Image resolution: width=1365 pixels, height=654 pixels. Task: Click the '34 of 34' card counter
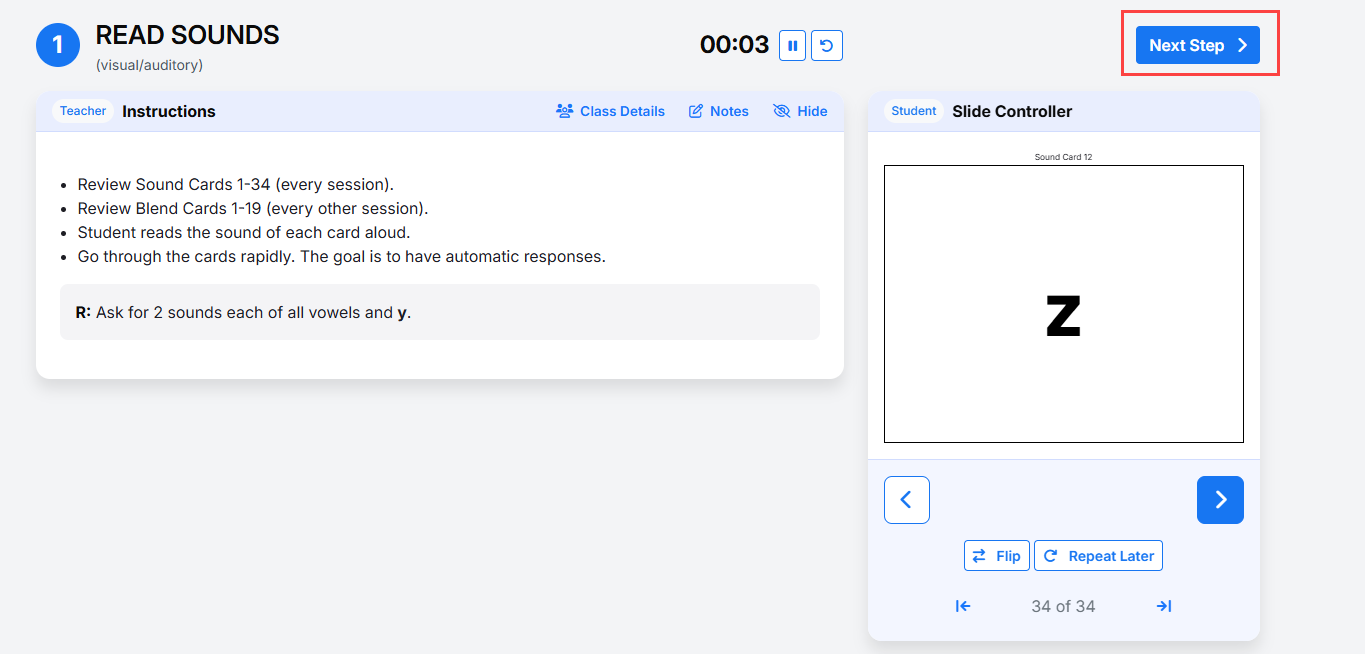click(1063, 606)
